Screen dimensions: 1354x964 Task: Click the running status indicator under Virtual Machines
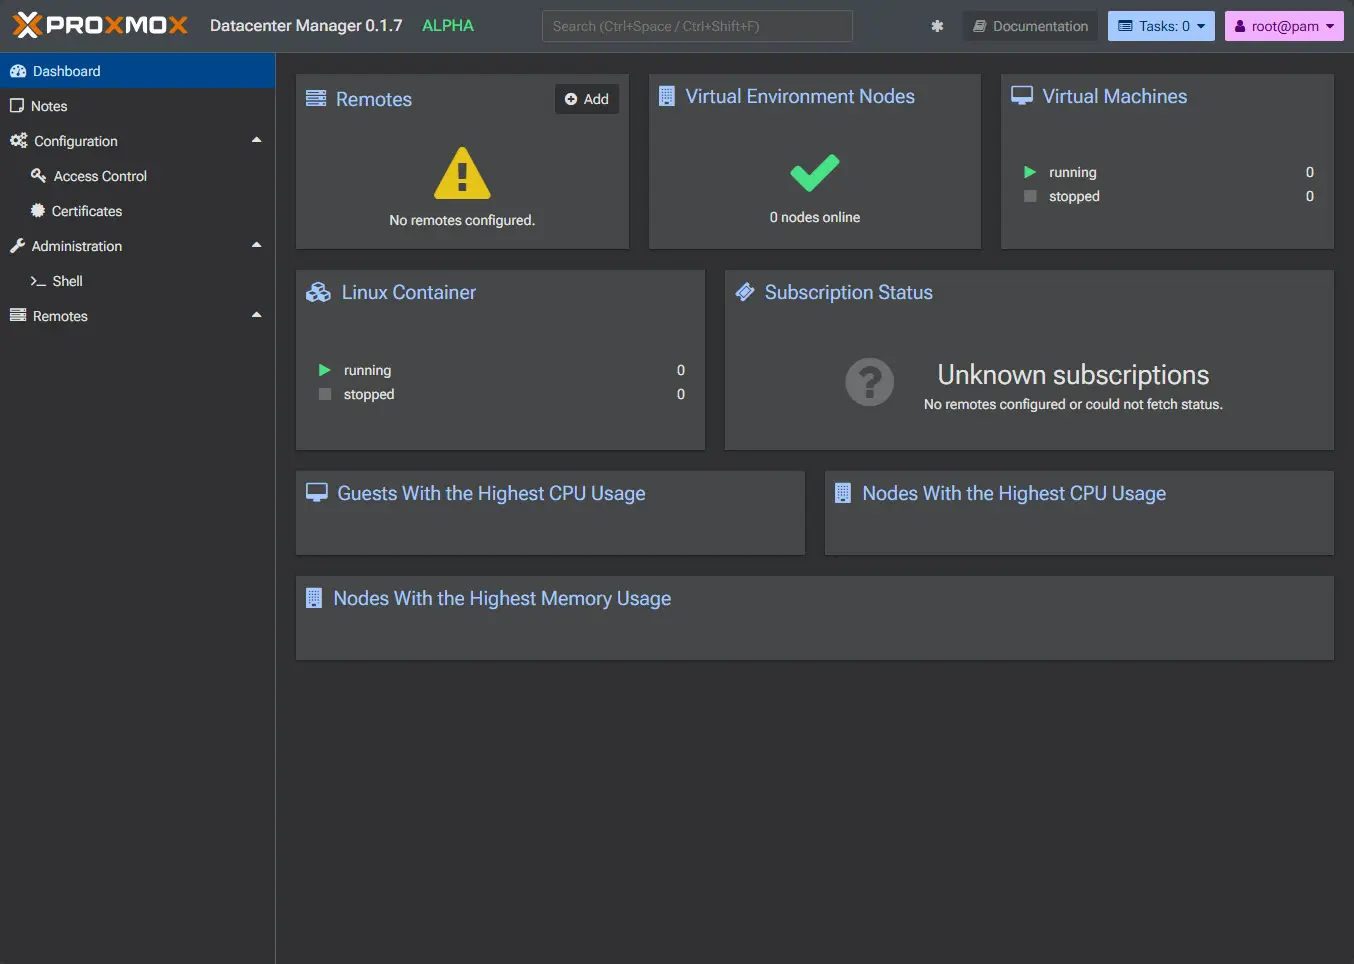[1028, 172]
